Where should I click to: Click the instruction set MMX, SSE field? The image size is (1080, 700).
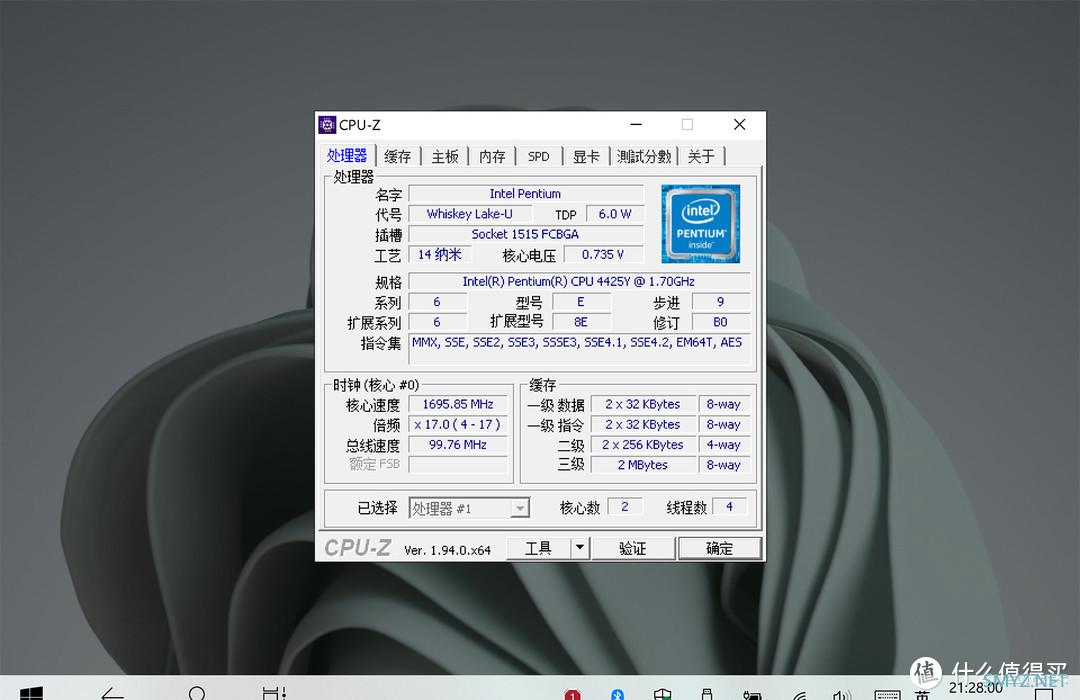click(579, 349)
